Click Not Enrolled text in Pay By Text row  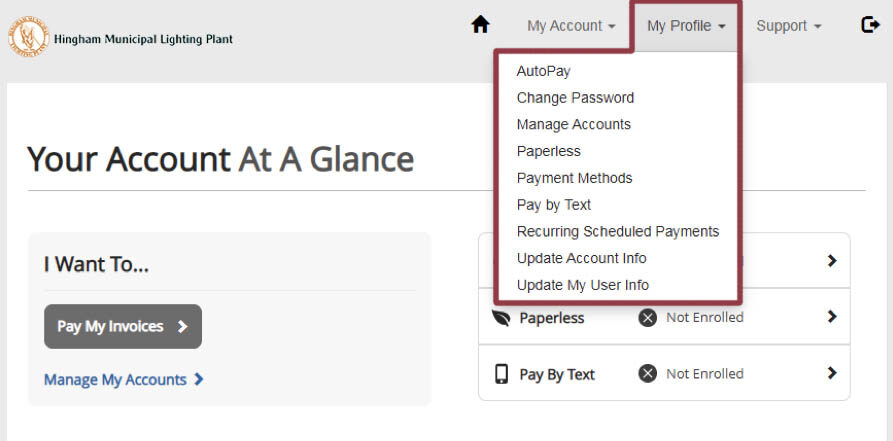point(705,374)
